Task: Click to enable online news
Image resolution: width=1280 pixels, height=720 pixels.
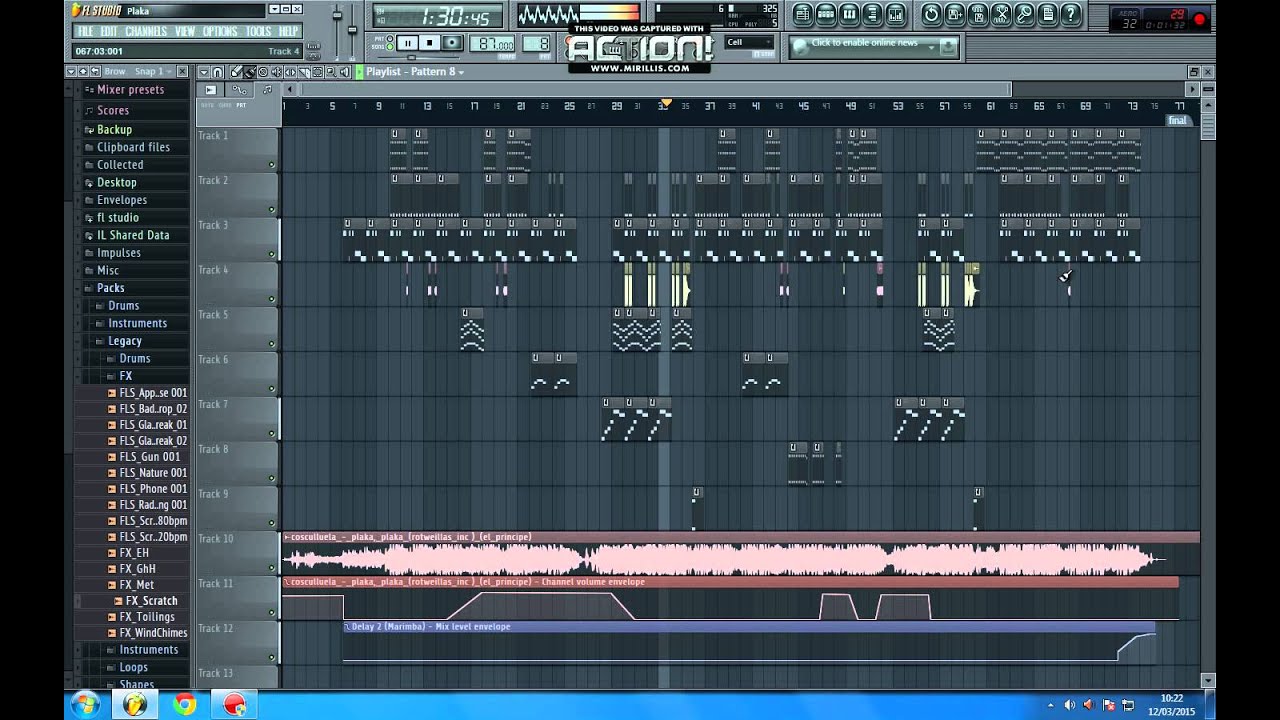Action: 864,43
